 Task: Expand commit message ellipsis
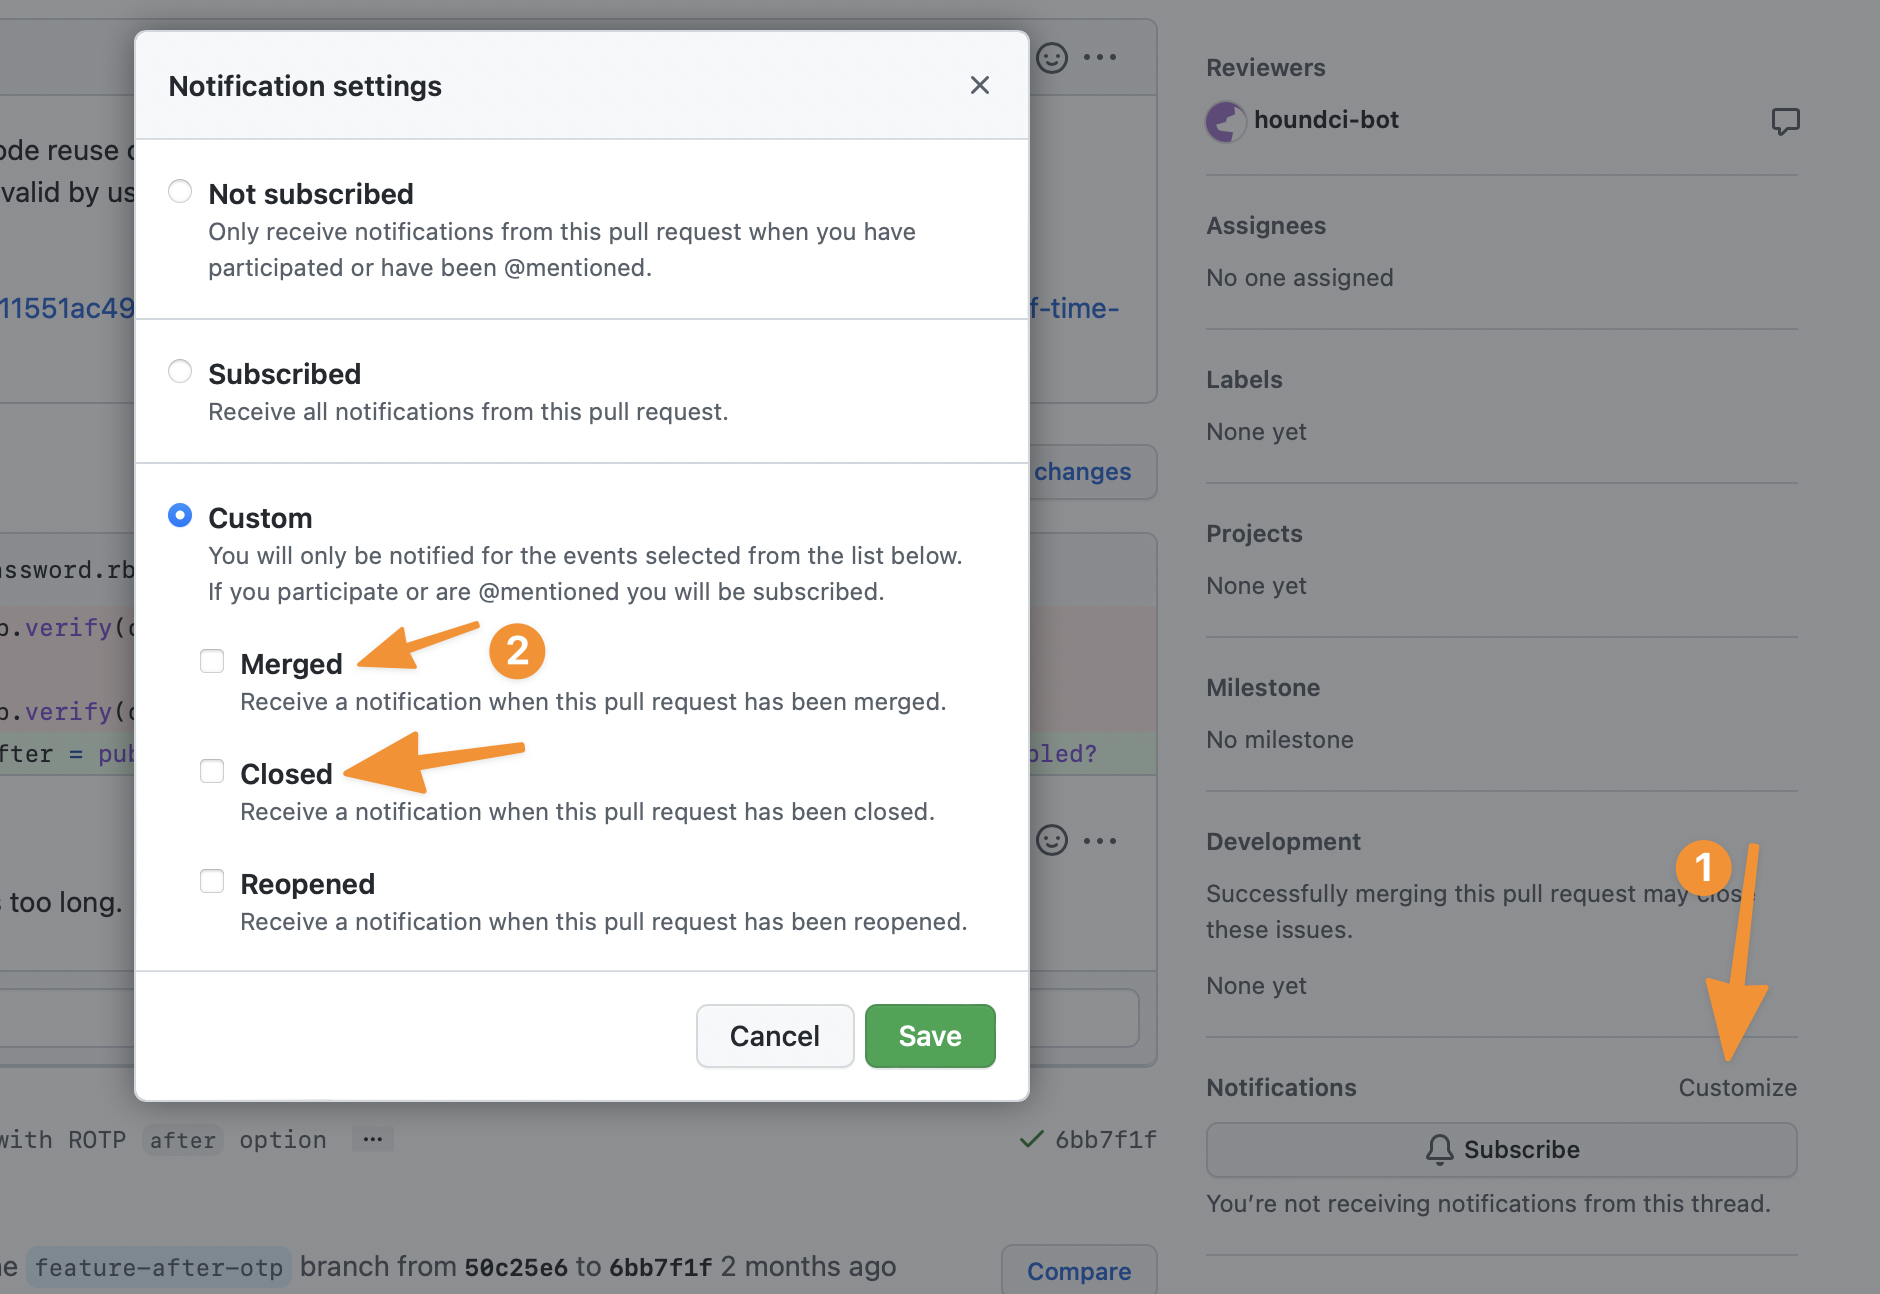(373, 1140)
